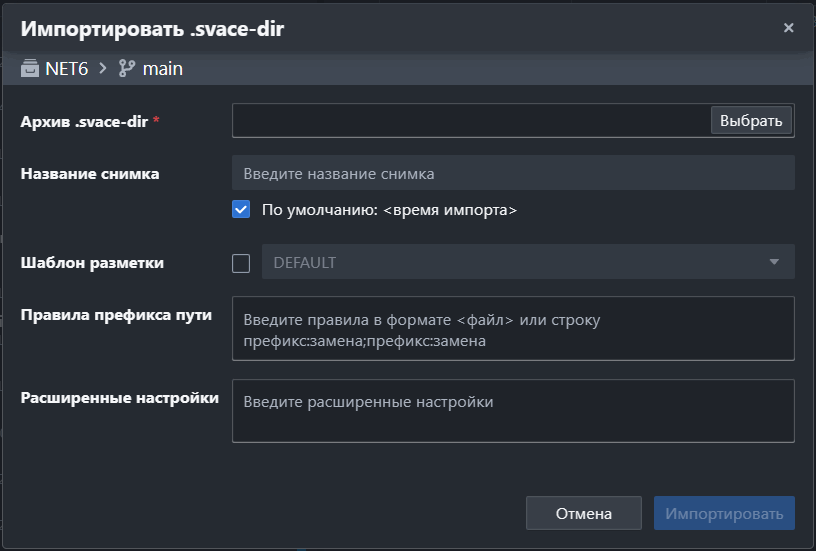Click the Выбрать button
This screenshot has width=816, height=551.
751,120
